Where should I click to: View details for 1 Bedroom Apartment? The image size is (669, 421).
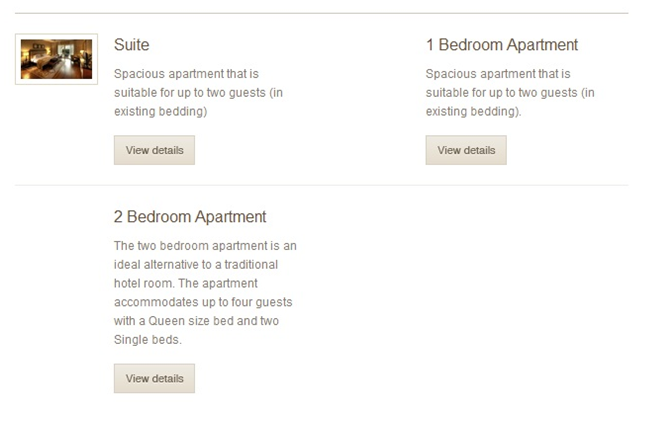click(466, 150)
